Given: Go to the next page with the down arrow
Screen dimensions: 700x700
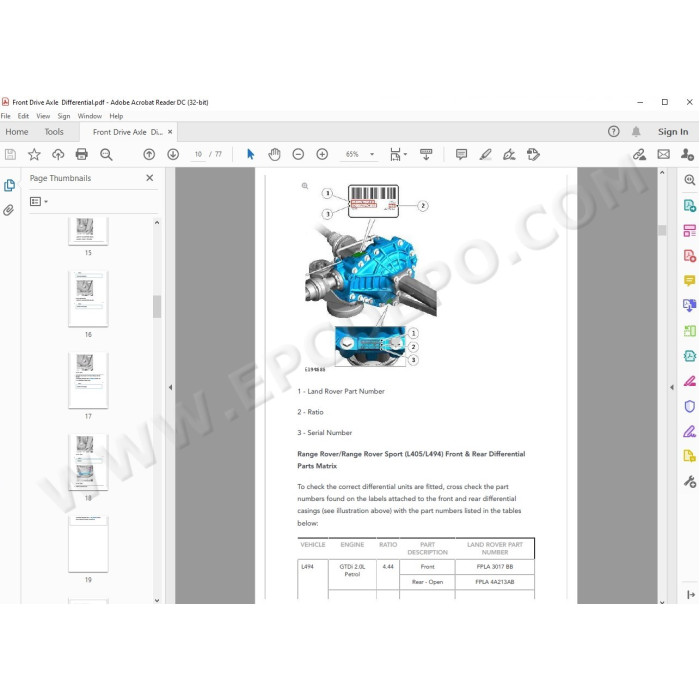Looking at the screenshot, I should pyautogui.click(x=173, y=154).
